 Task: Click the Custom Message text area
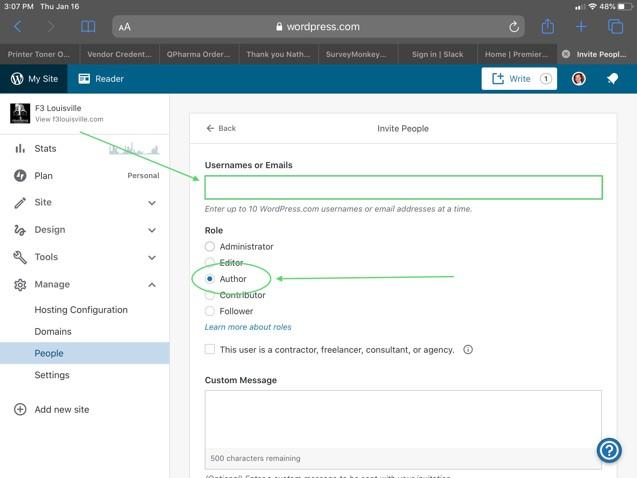point(403,420)
